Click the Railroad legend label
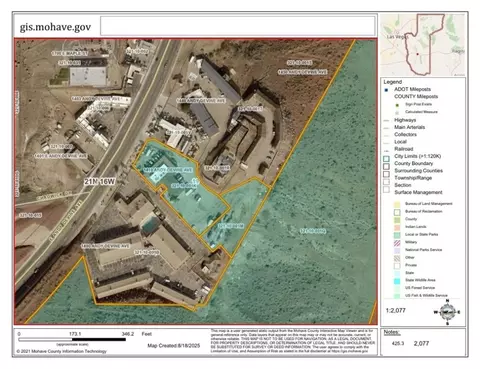480x369 pixels. [404, 149]
